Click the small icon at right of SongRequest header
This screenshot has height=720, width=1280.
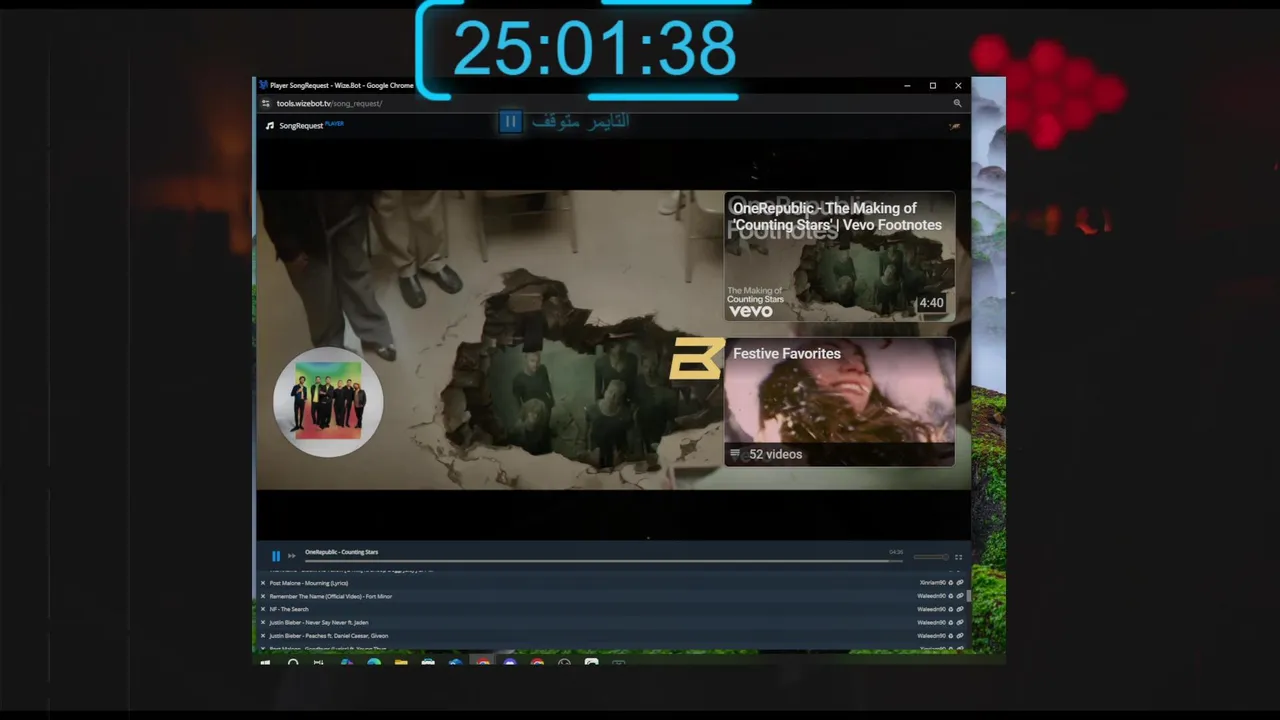tap(954, 126)
